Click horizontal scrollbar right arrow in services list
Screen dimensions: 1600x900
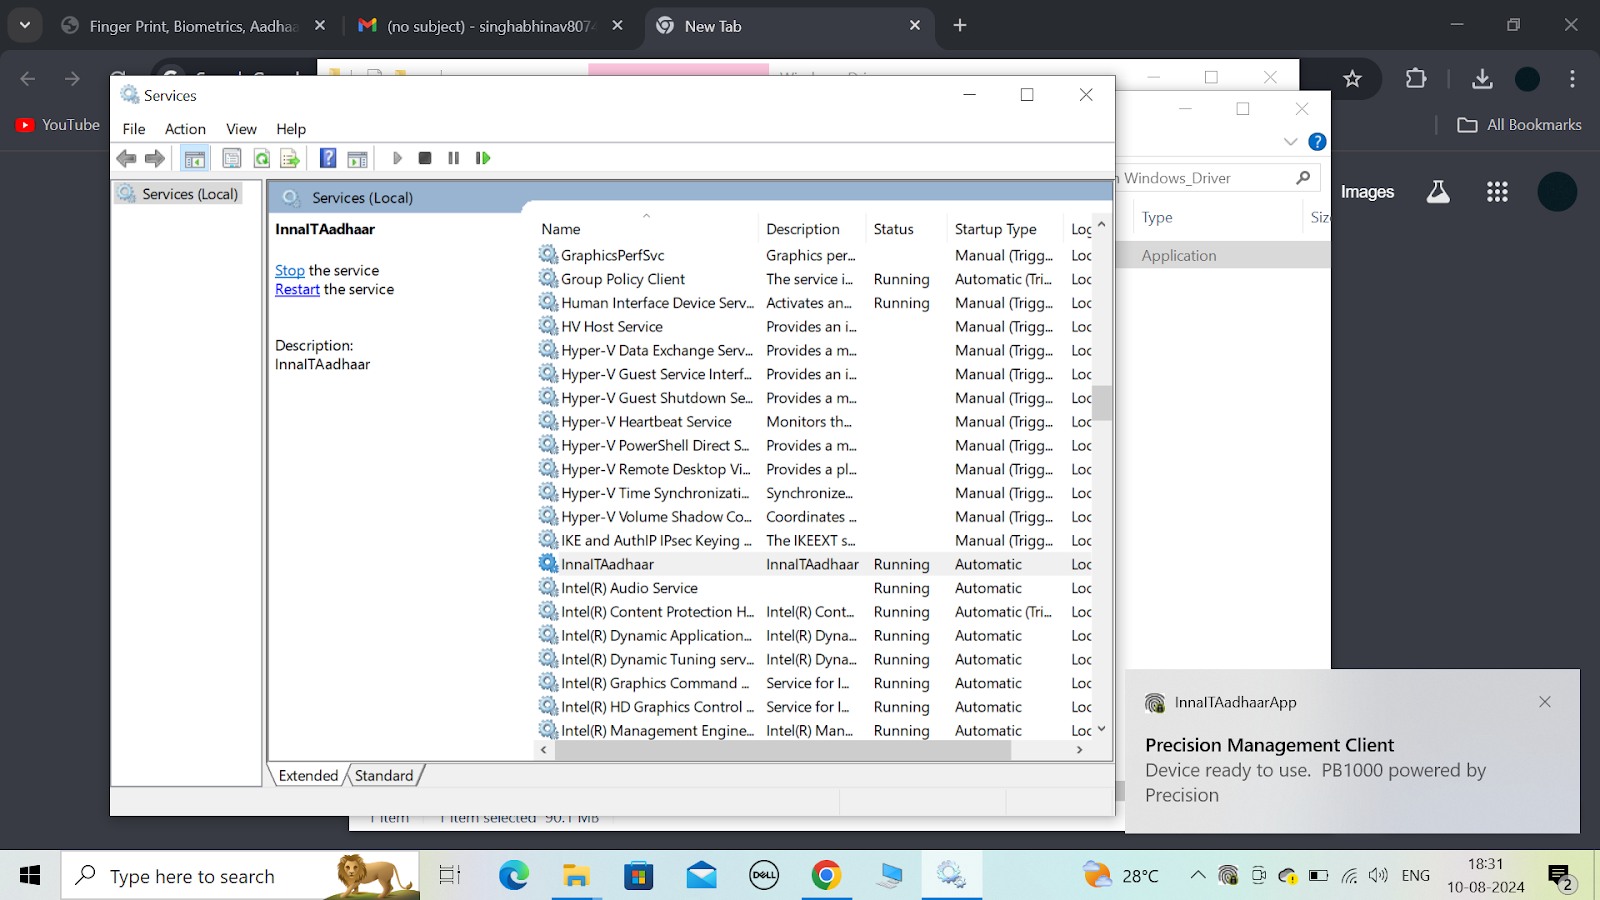pyautogui.click(x=1079, y=749)
